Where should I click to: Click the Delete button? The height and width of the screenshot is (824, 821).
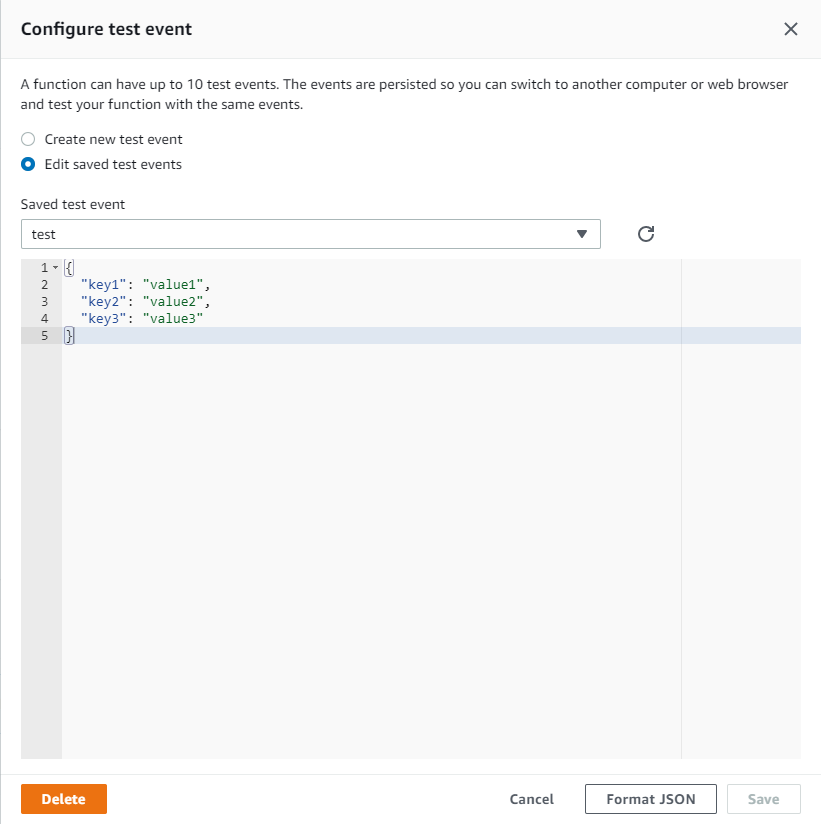[63, 798]
